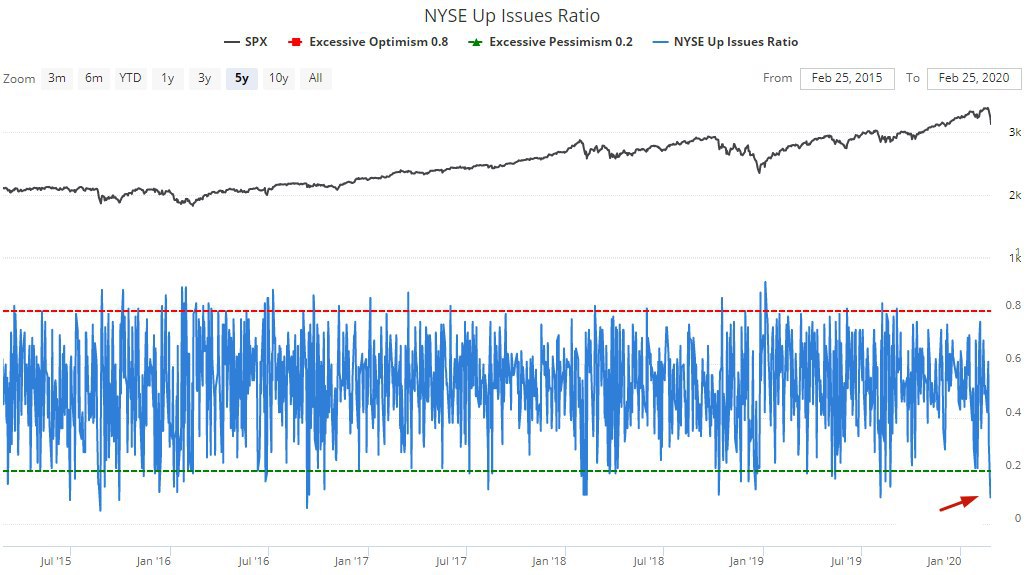Toggle Excessive Optimism 0.8 legend item
Image resolution: width=1030 pixels, height=575 pixels.
(x=368, y=41)
